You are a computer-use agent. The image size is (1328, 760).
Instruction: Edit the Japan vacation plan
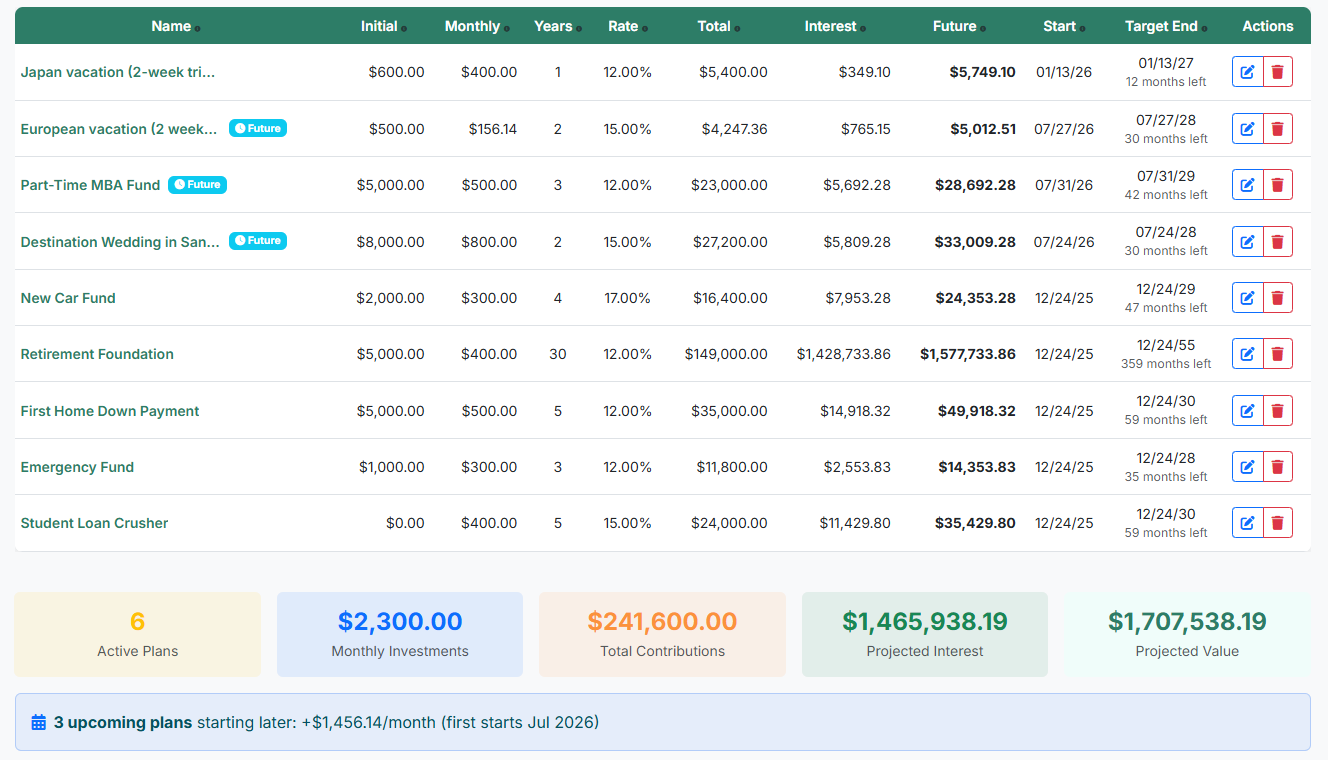coord(1247,71)
